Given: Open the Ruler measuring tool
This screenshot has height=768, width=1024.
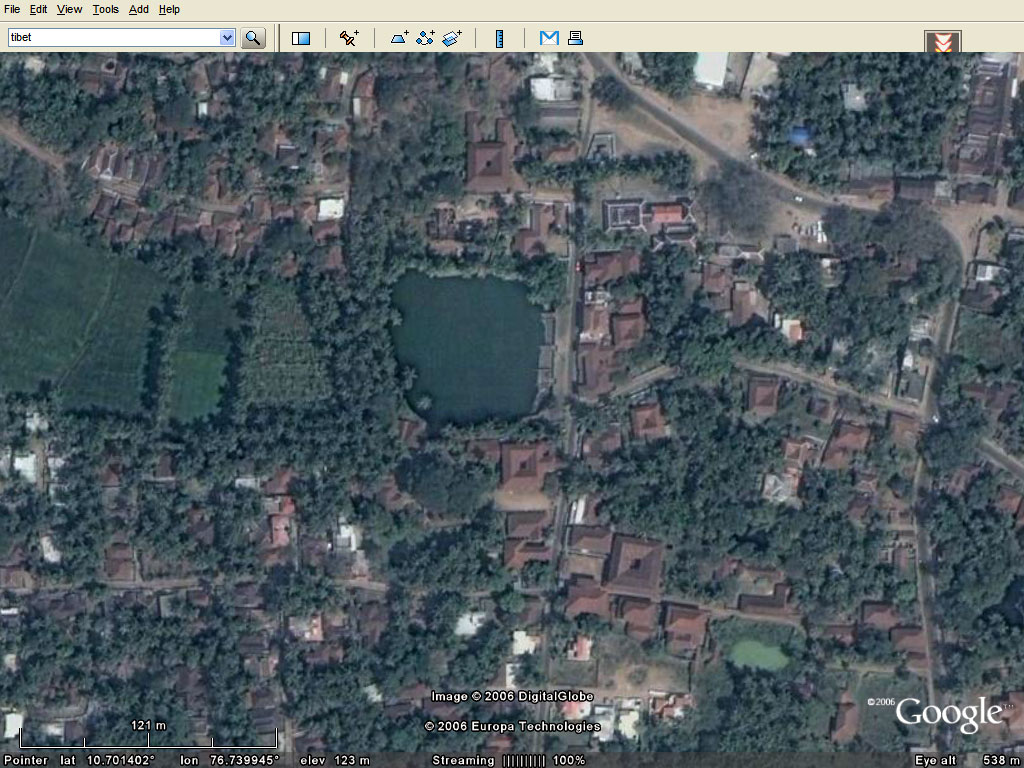Looking at the screenshot, I should tap(500, 39).
